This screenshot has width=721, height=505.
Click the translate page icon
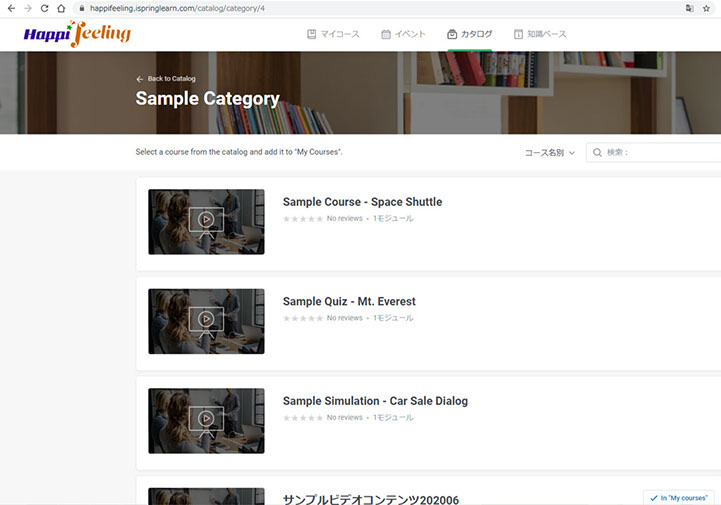[x=689, y=8]
